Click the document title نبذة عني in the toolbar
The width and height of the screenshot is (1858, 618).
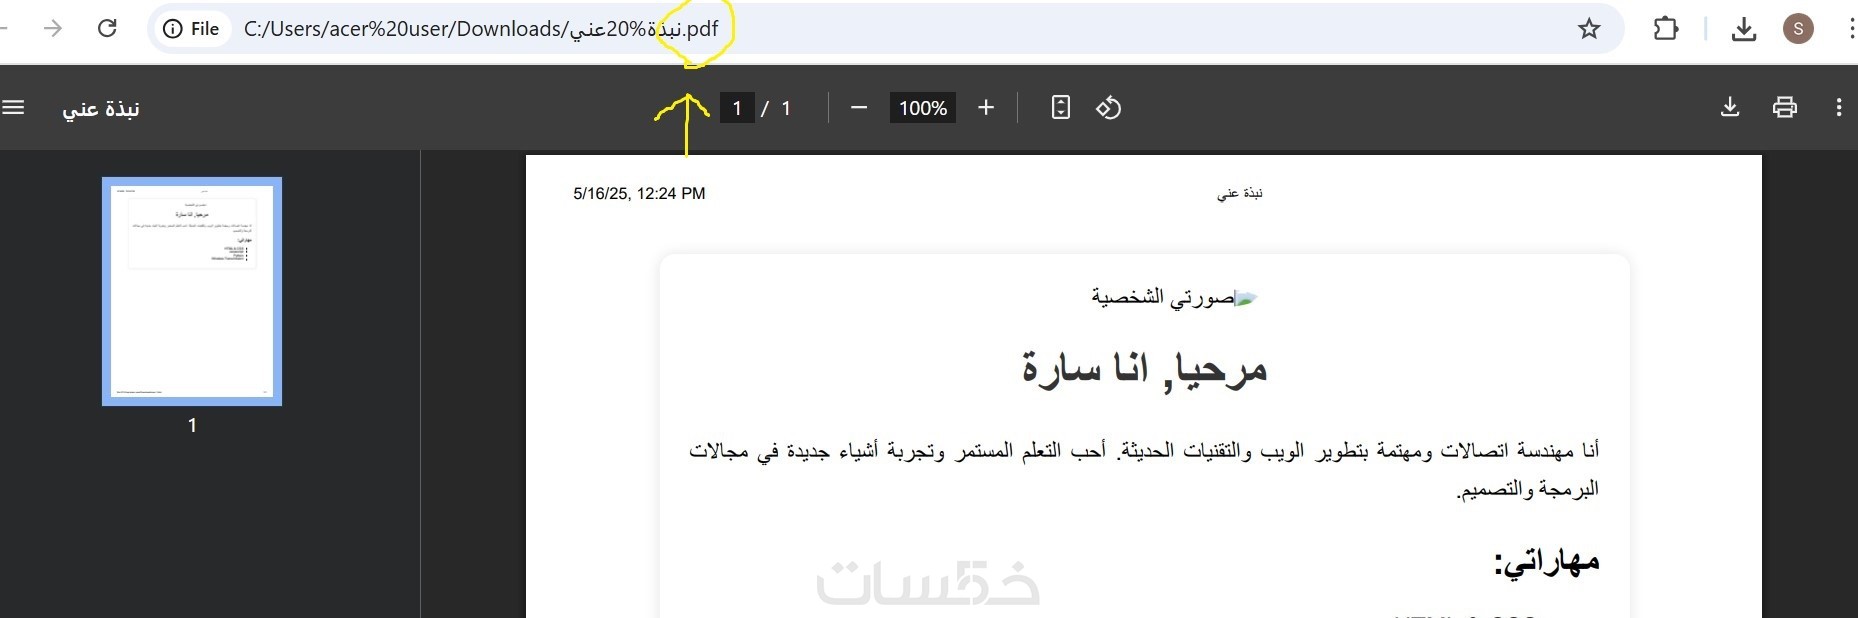click(101, 108)
